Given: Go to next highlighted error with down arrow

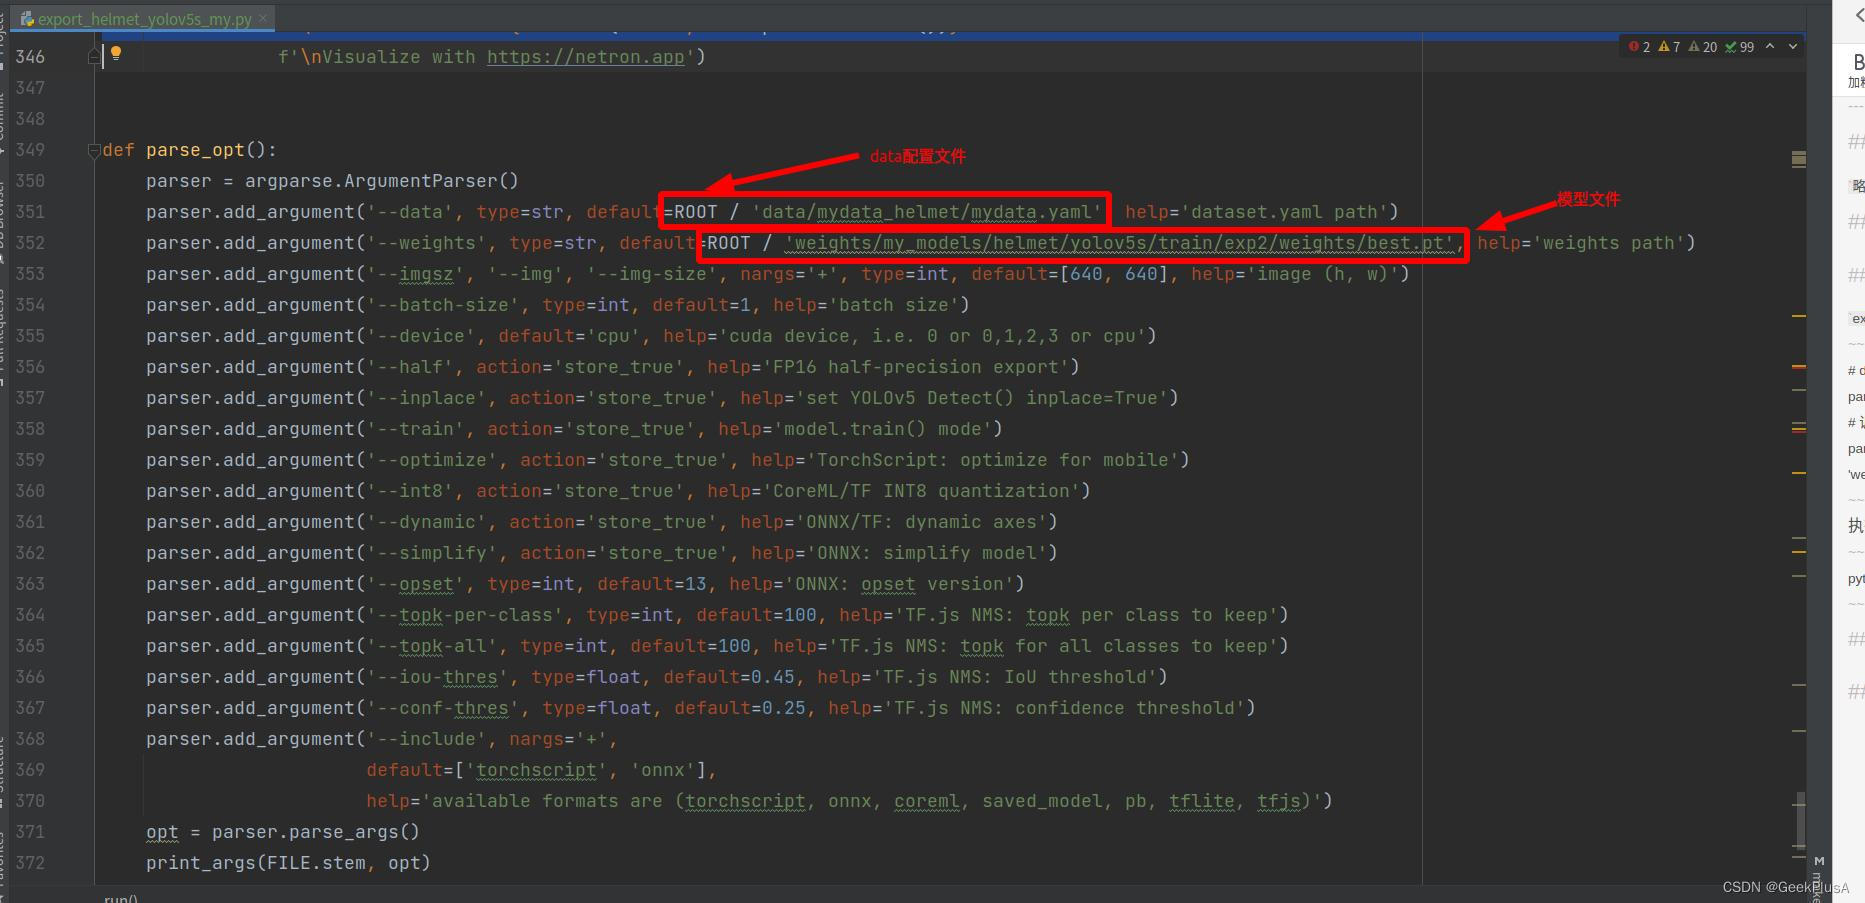Looking at the screenshot, I should [x=1793, y=46].
